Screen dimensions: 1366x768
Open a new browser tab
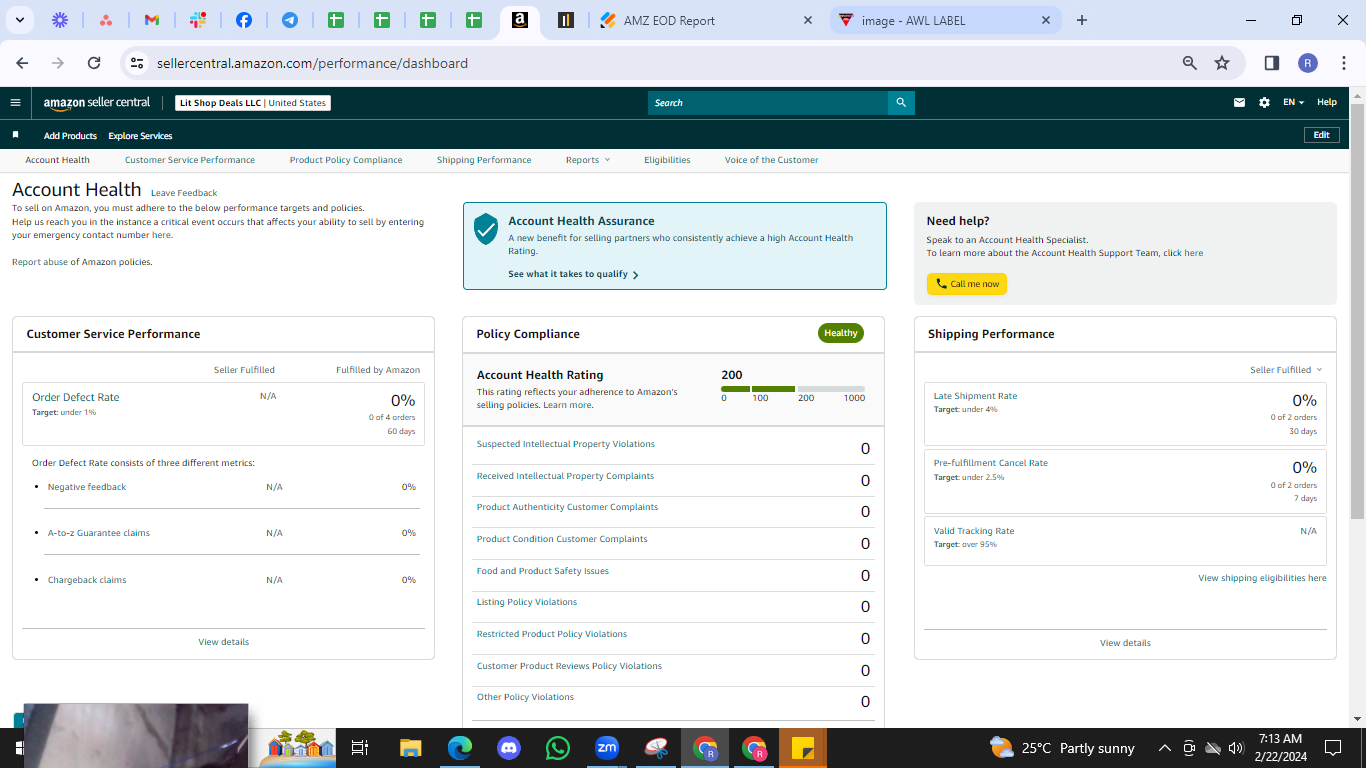tap(1082, 20)
